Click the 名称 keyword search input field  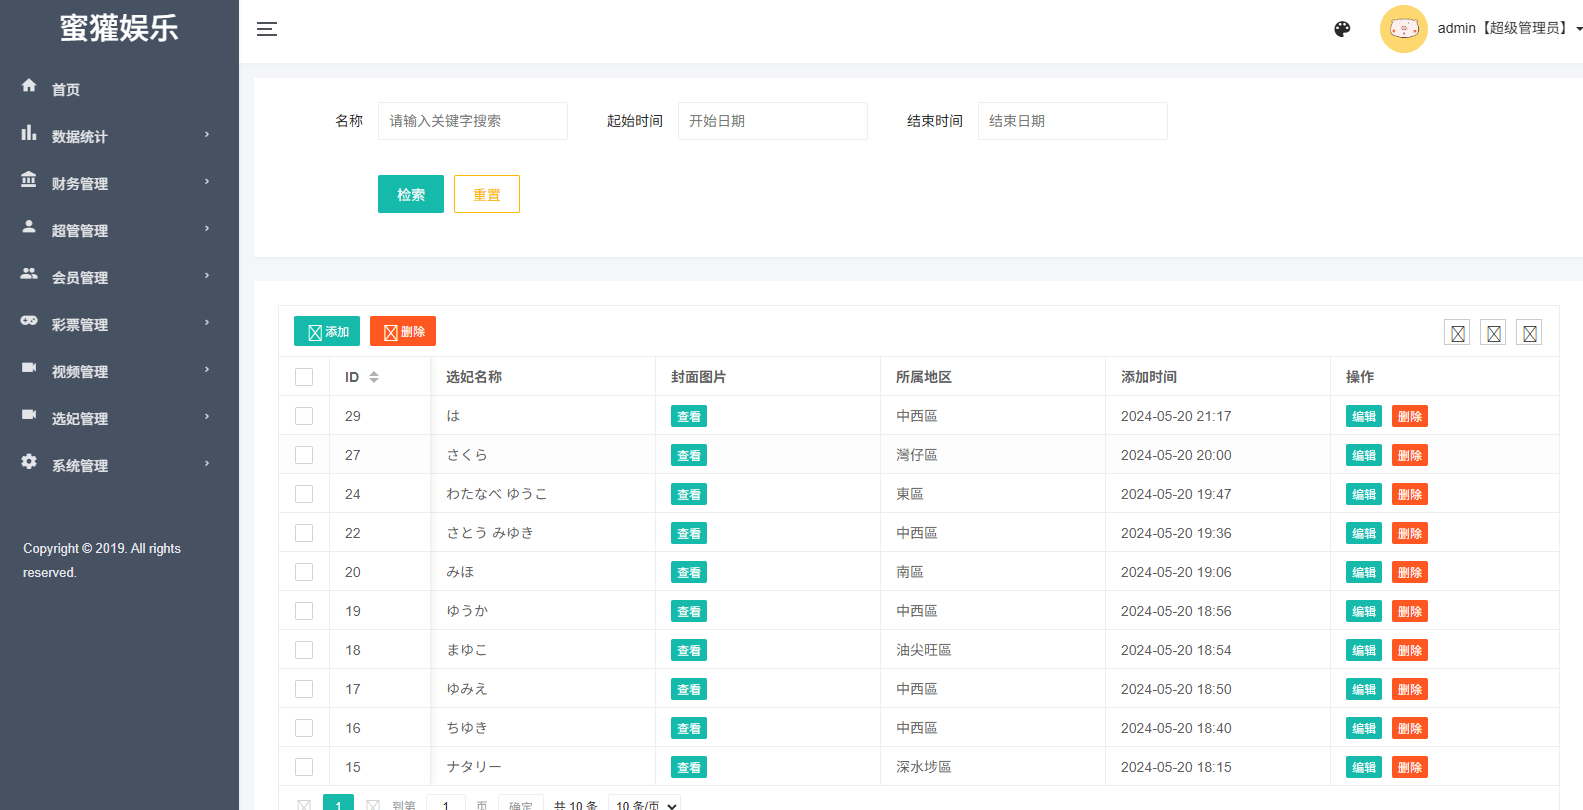pos(472,121)
